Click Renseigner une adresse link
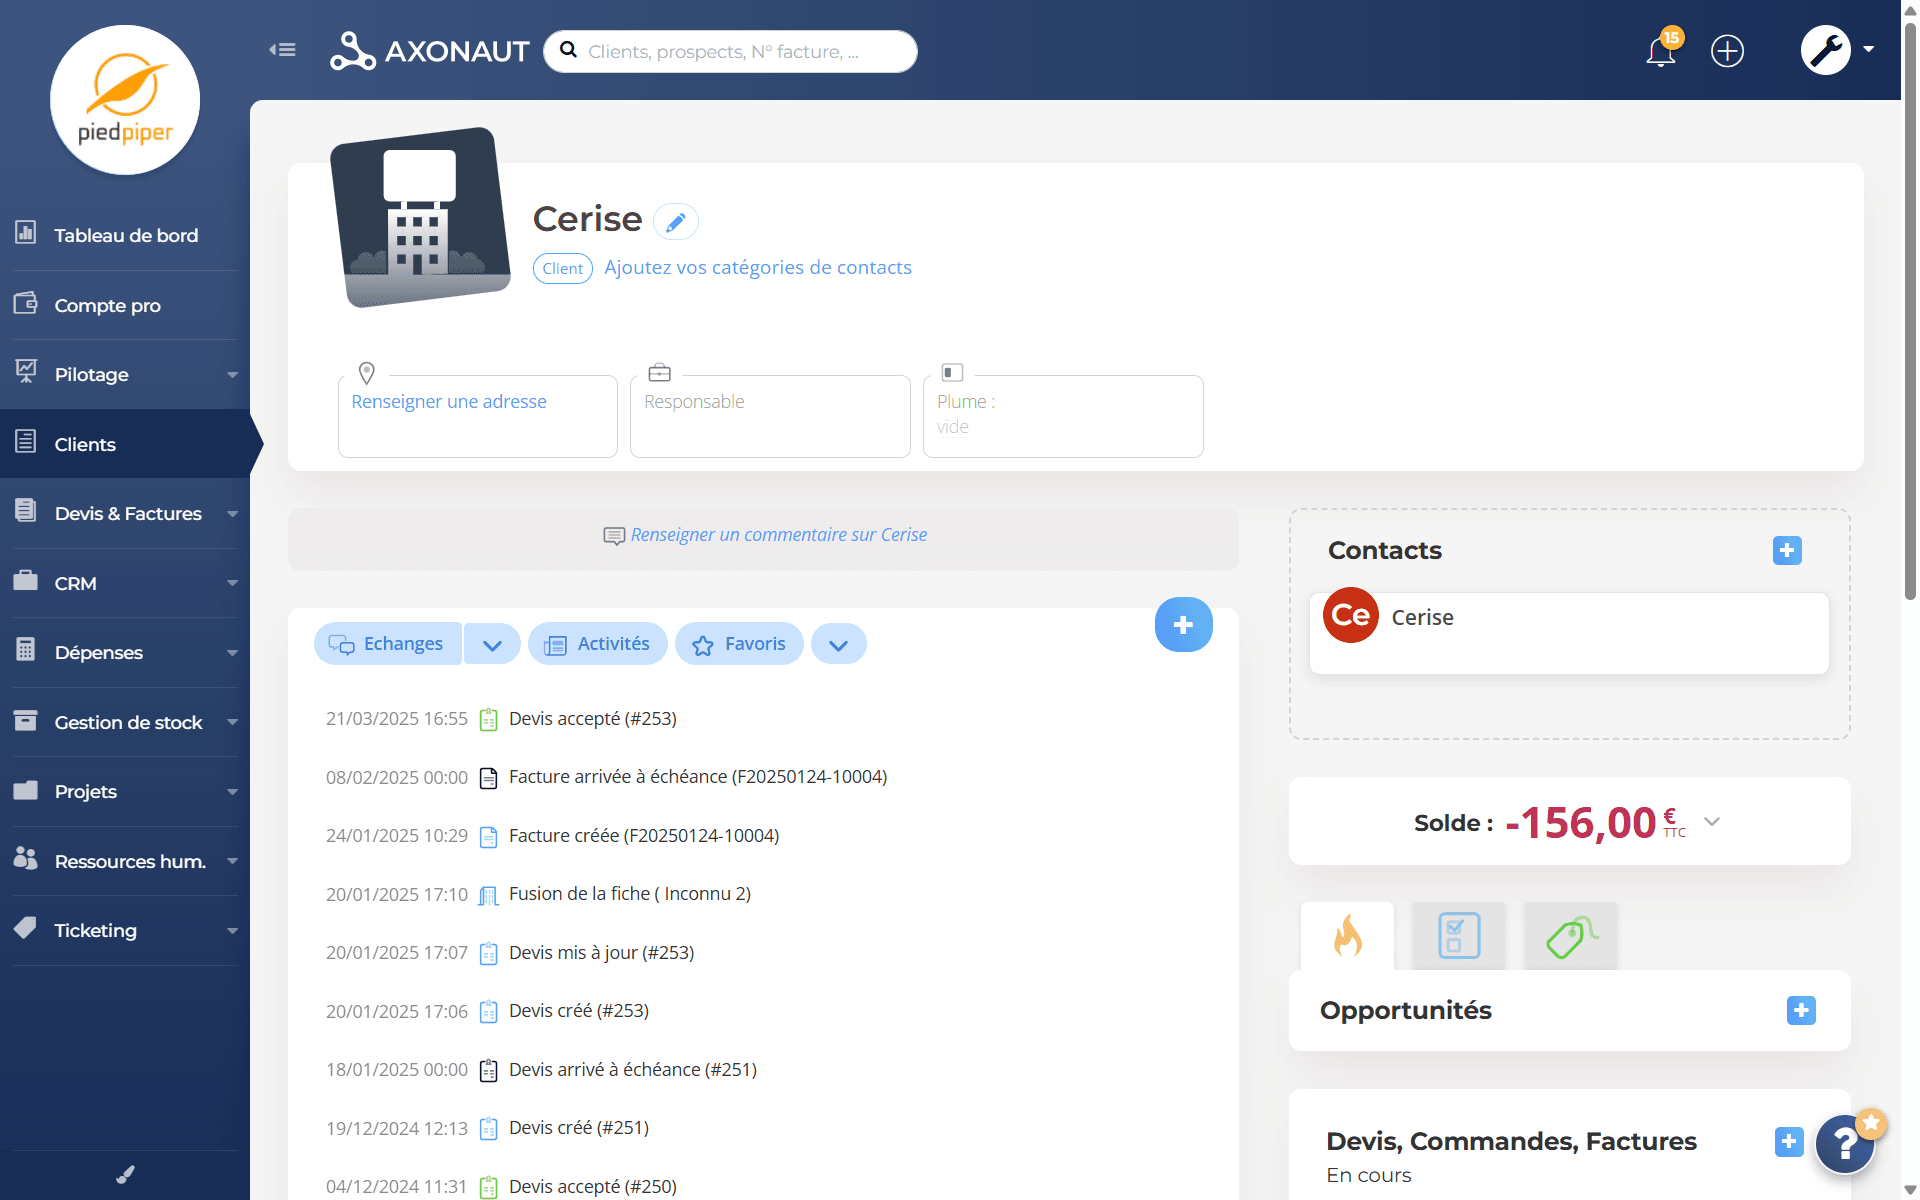 tap(449, 401)
